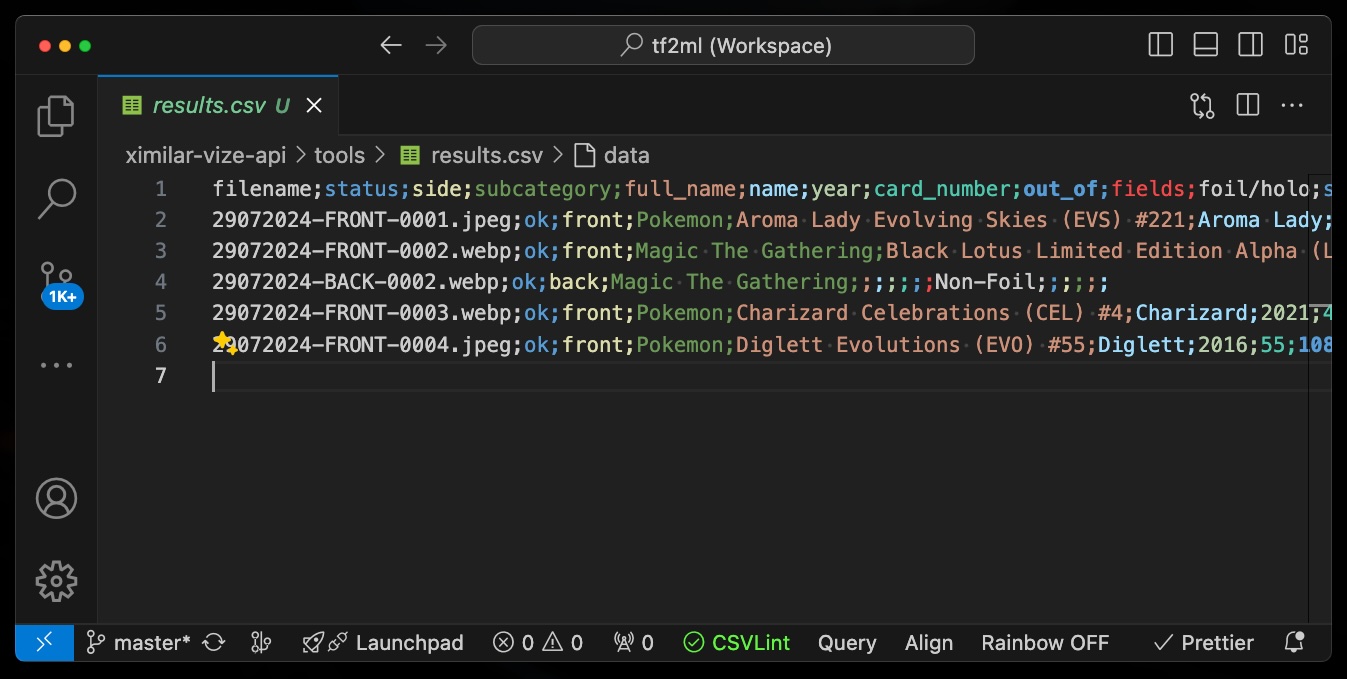Toggle the secondary side bar layout button
This screenshot has width=1347, height=679.
click(x=1250, y=45)
